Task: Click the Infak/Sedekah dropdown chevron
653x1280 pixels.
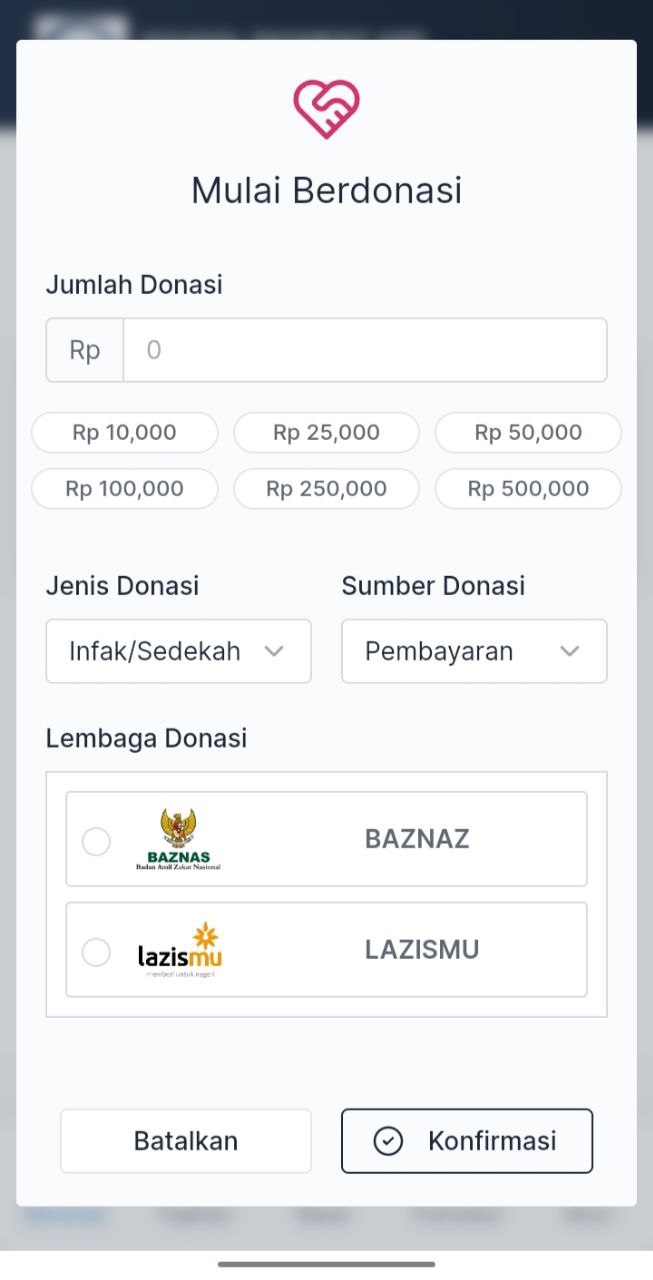Action: coord(274,651)
